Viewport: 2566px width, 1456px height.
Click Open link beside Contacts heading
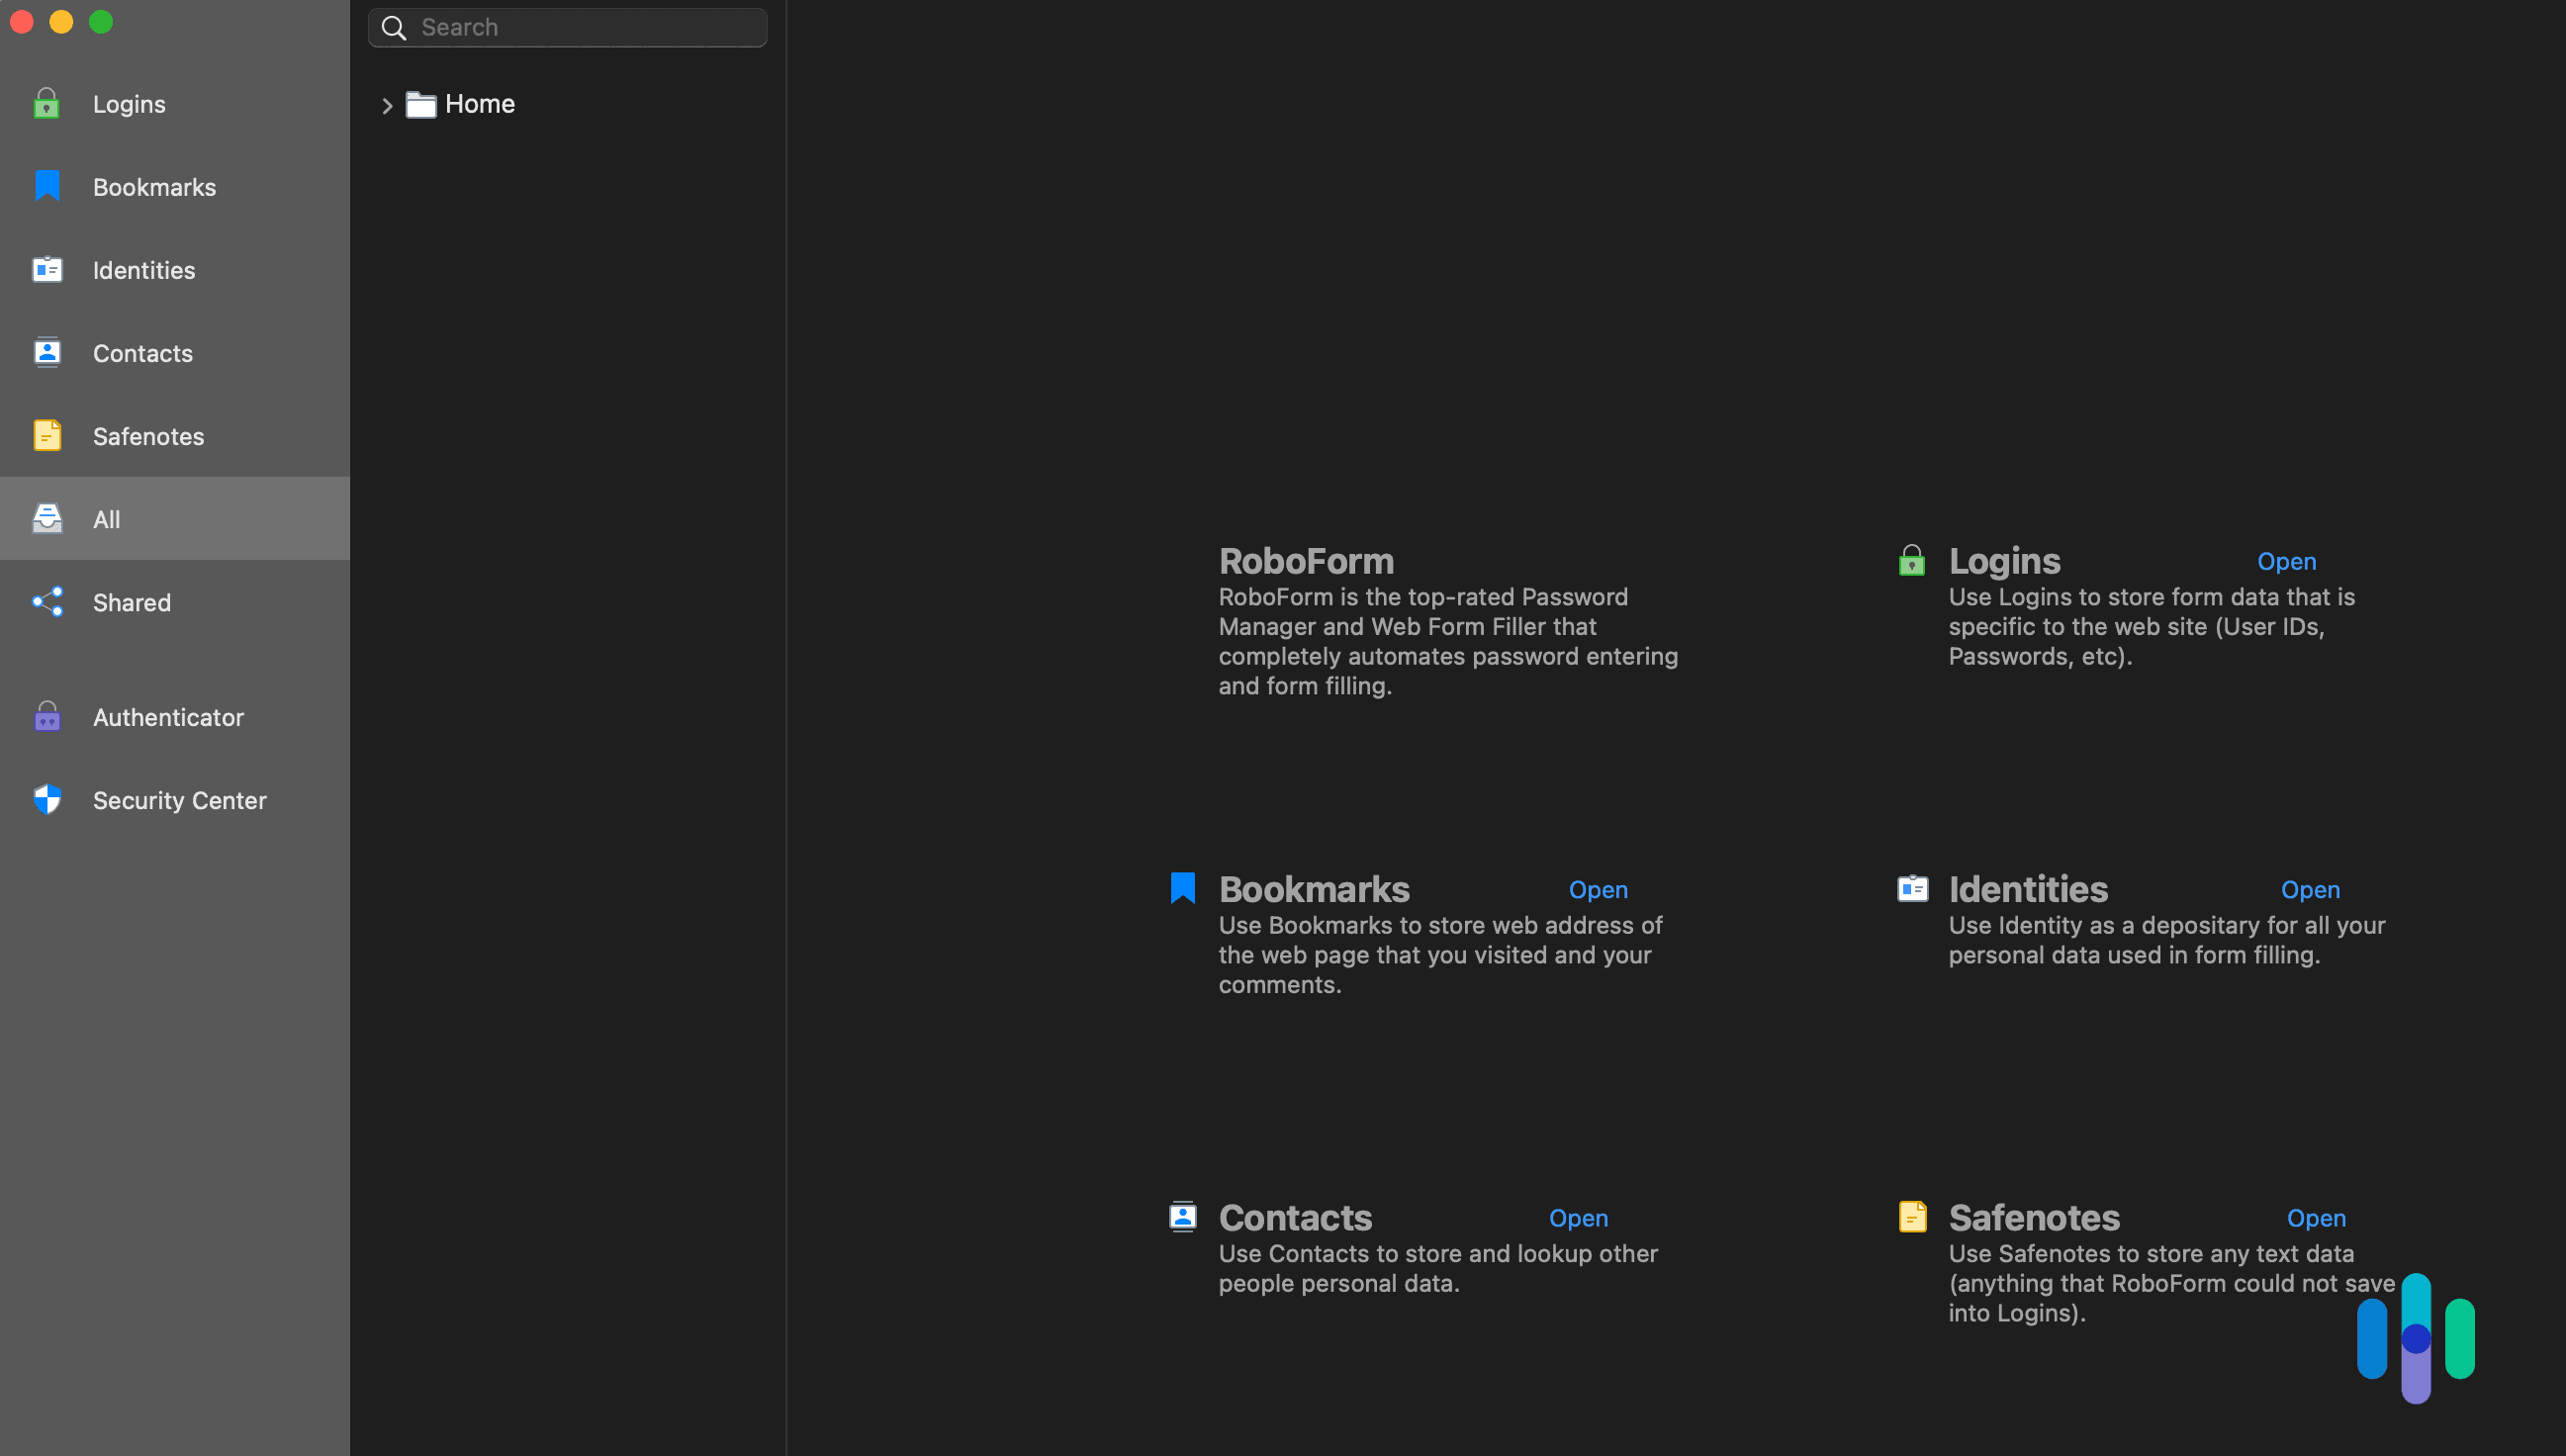[1577, 1218]
